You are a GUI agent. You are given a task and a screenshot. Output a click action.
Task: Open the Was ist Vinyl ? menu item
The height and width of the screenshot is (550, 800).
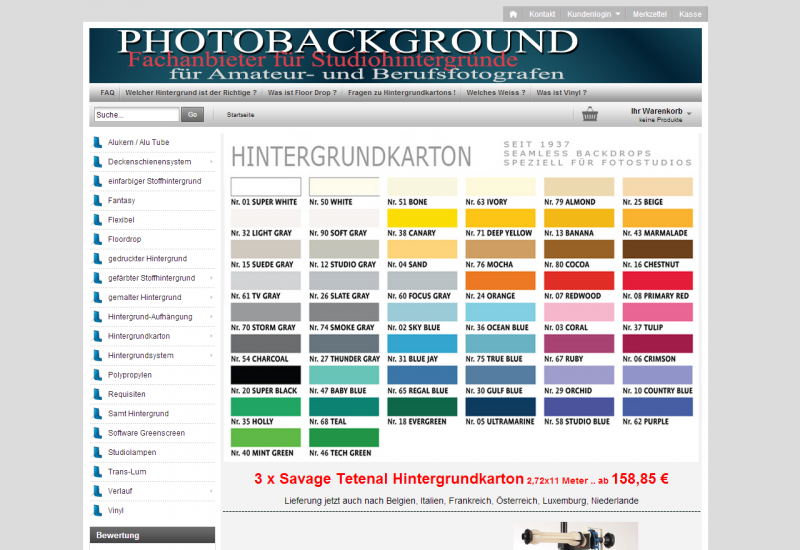tap(562, 92)
